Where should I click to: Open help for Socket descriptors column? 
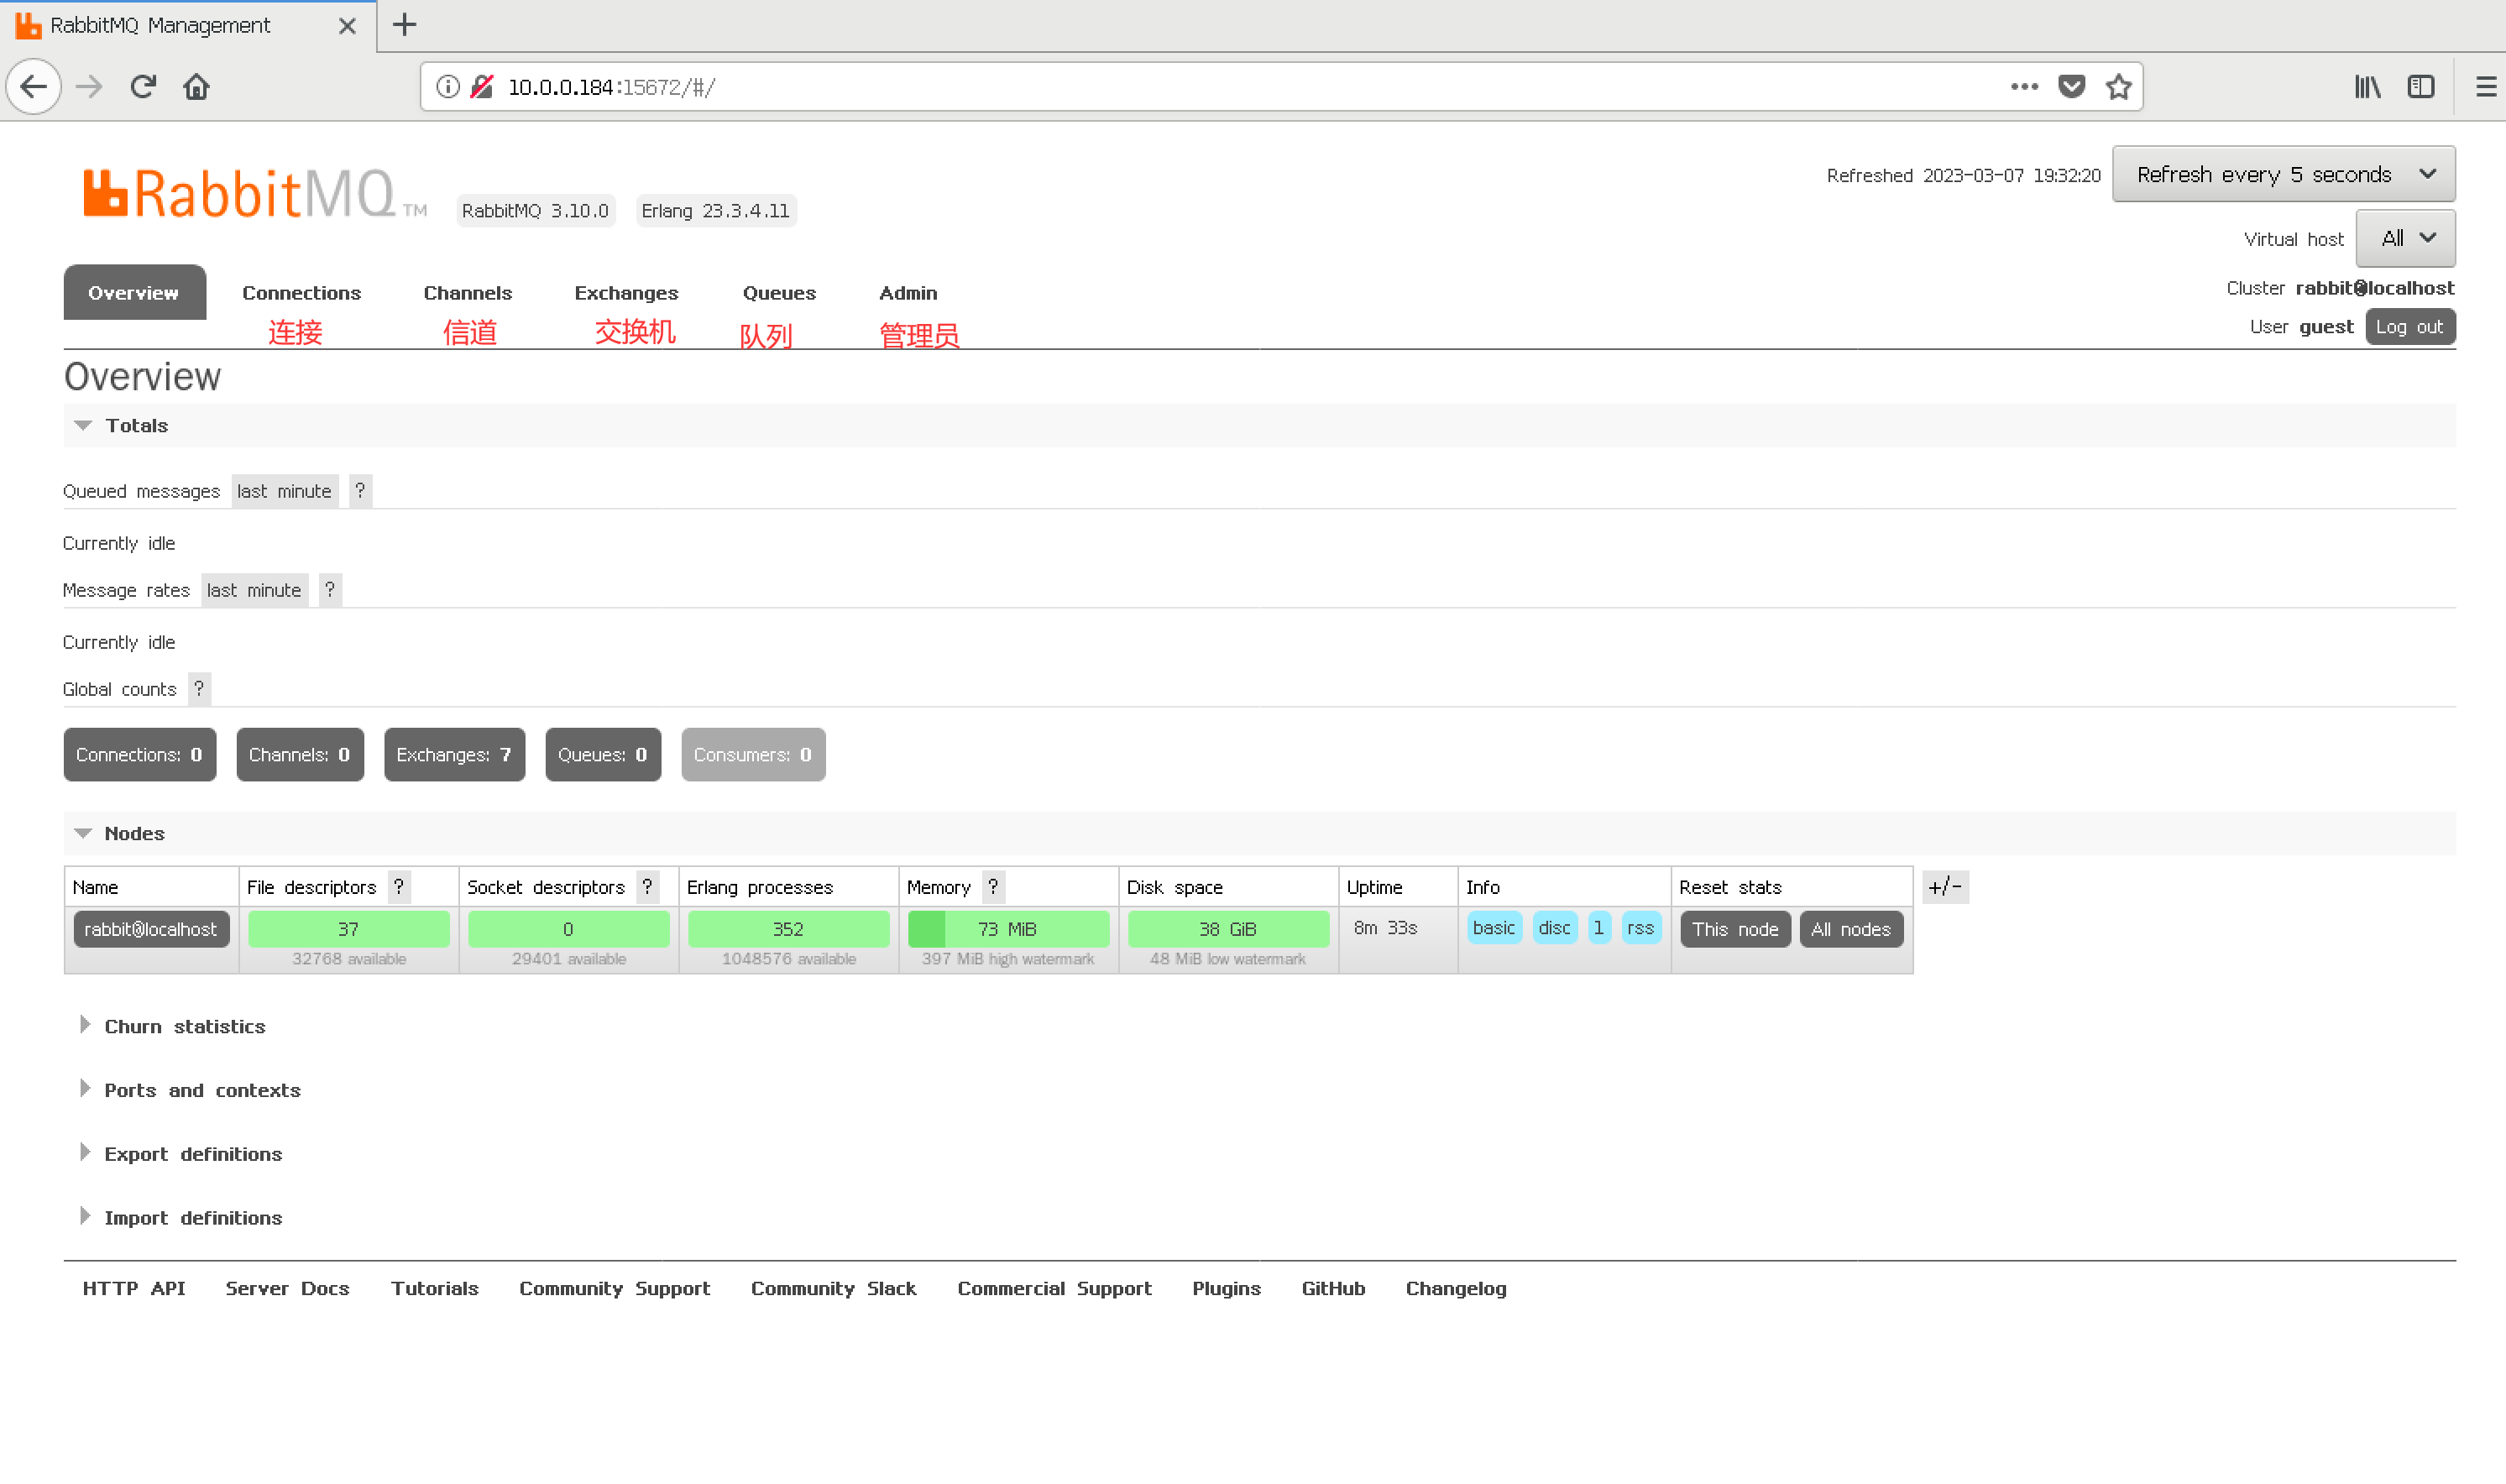coord(647,887)
